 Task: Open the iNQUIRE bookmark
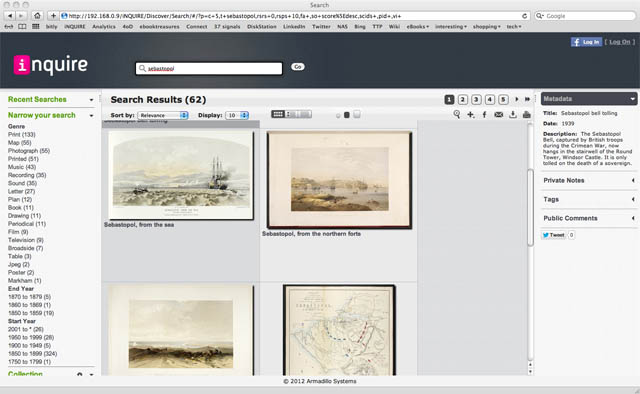(75, 27)
